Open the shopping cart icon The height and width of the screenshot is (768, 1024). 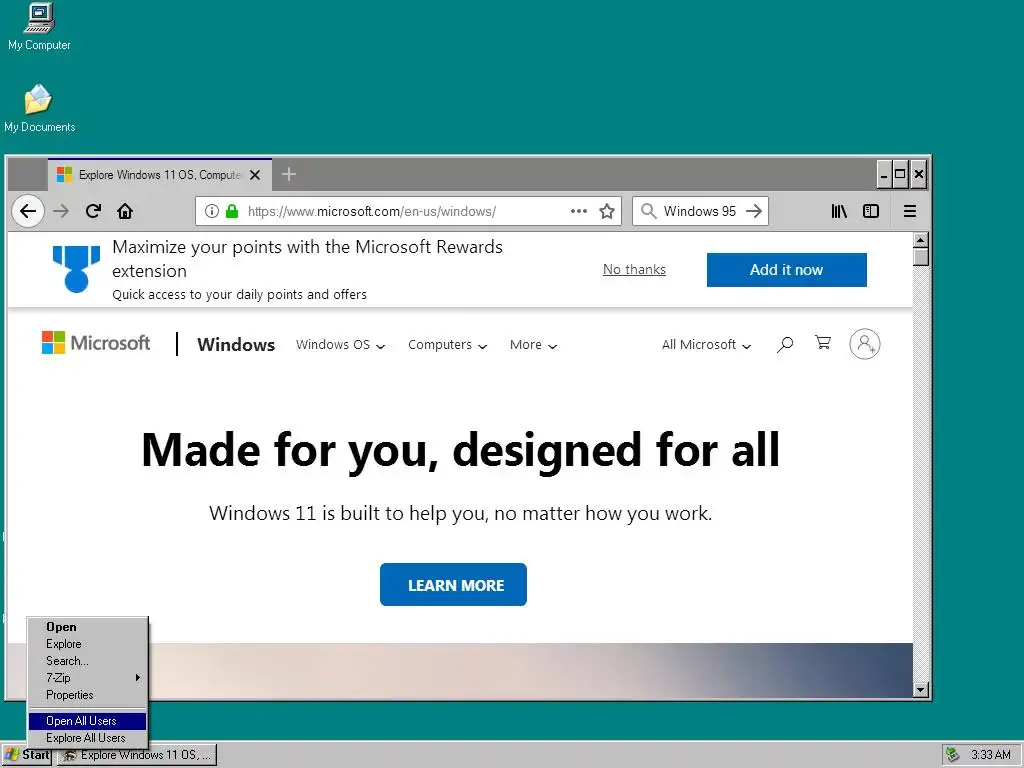tap(823, 343)
